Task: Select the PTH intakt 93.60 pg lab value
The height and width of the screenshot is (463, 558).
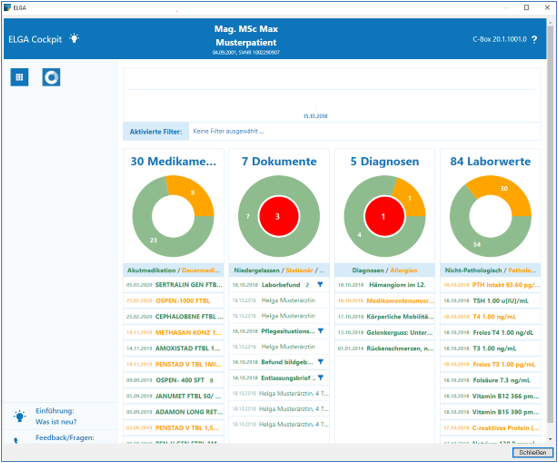Action: [490, 285]
